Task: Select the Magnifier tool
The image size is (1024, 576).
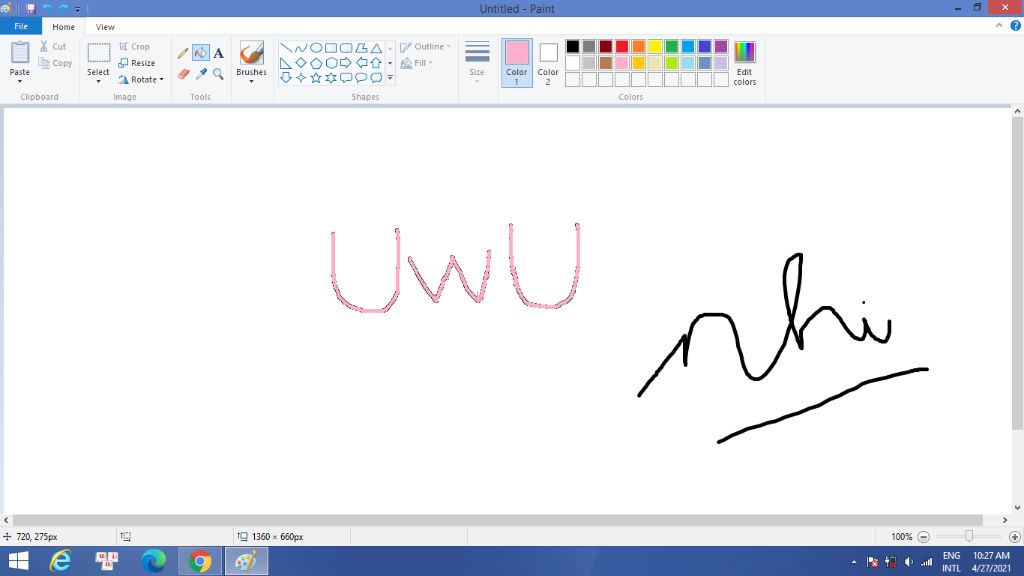Action: click(x=218, y=74)
